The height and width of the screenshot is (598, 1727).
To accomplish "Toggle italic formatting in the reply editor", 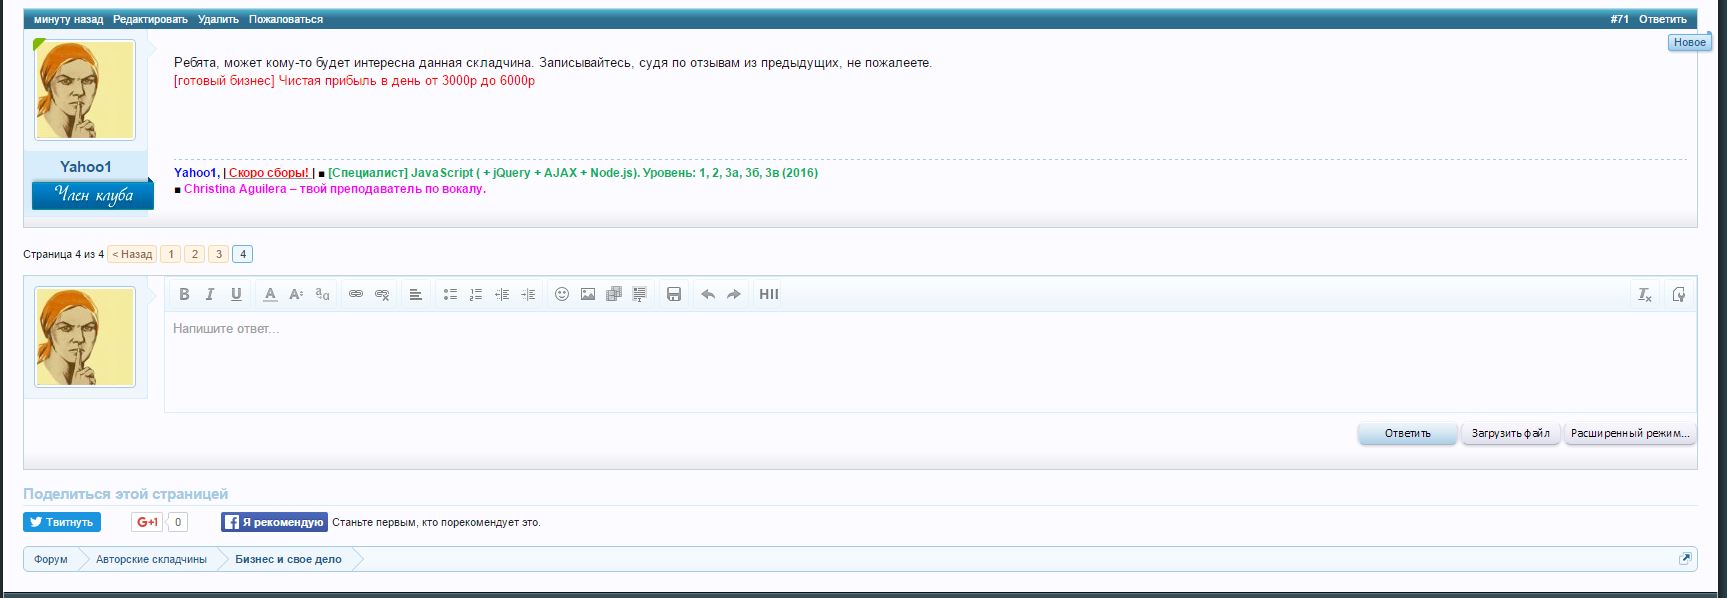I will coord(210,294).
